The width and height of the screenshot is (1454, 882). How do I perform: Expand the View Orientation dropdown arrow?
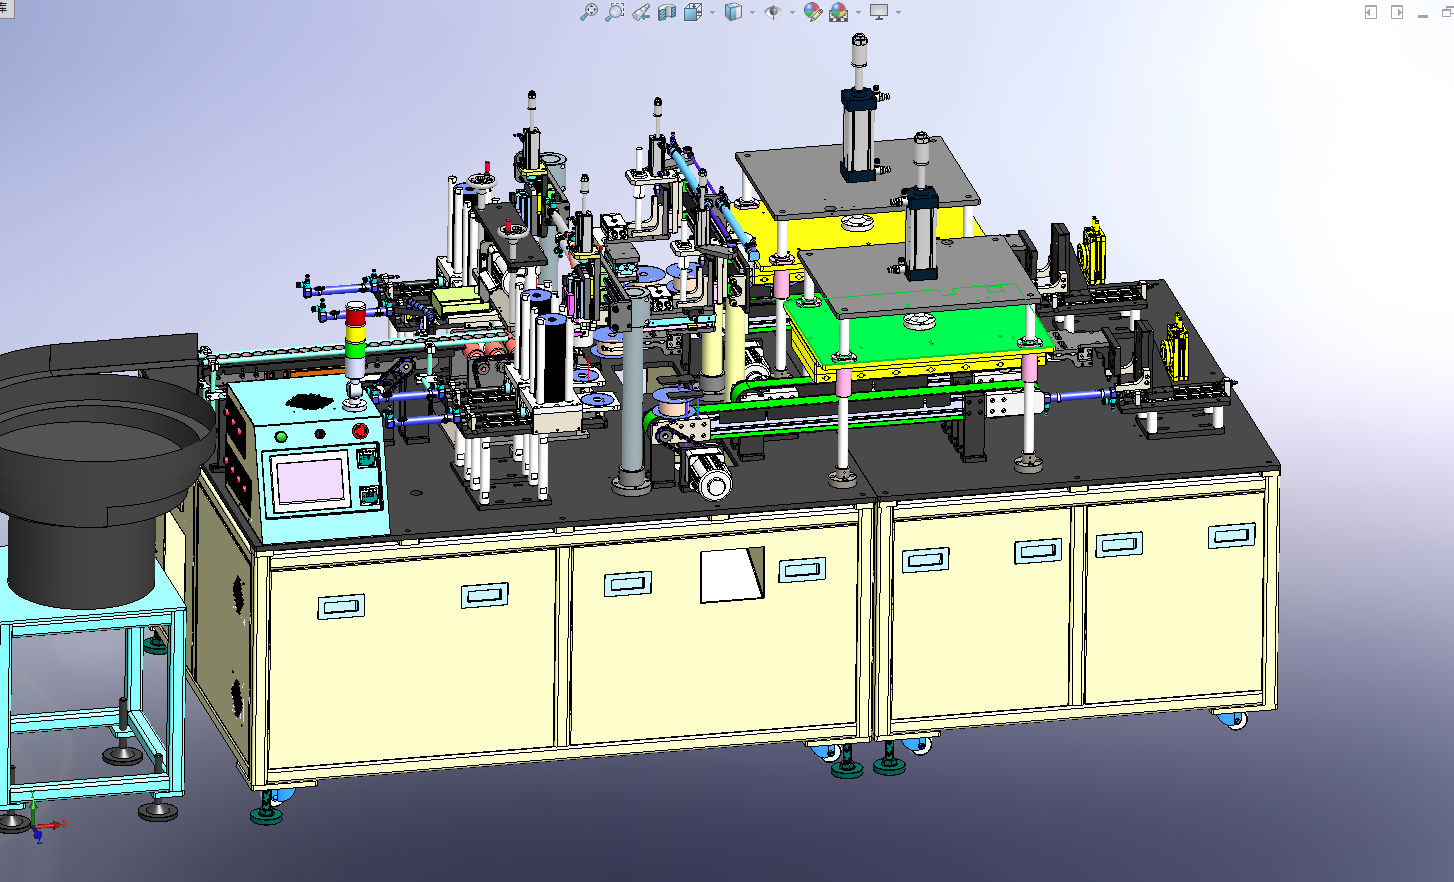point(712,12)
